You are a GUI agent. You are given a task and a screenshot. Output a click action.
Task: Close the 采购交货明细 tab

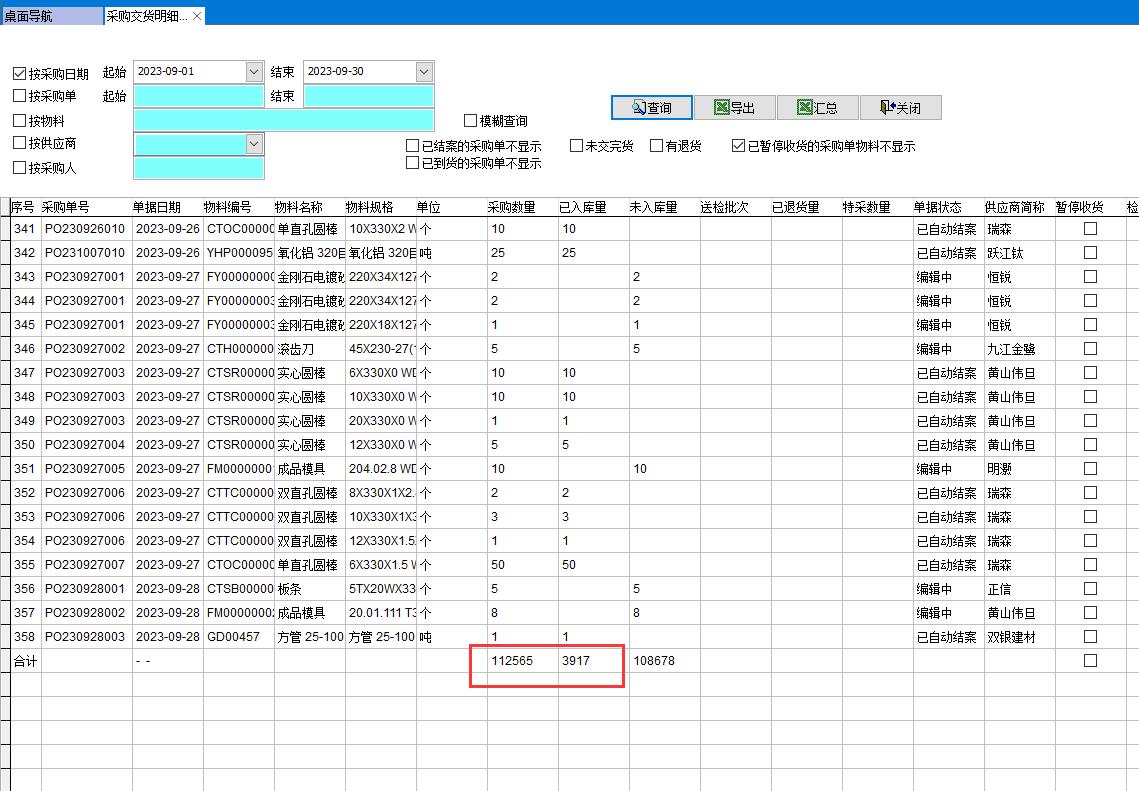point(197,16)
